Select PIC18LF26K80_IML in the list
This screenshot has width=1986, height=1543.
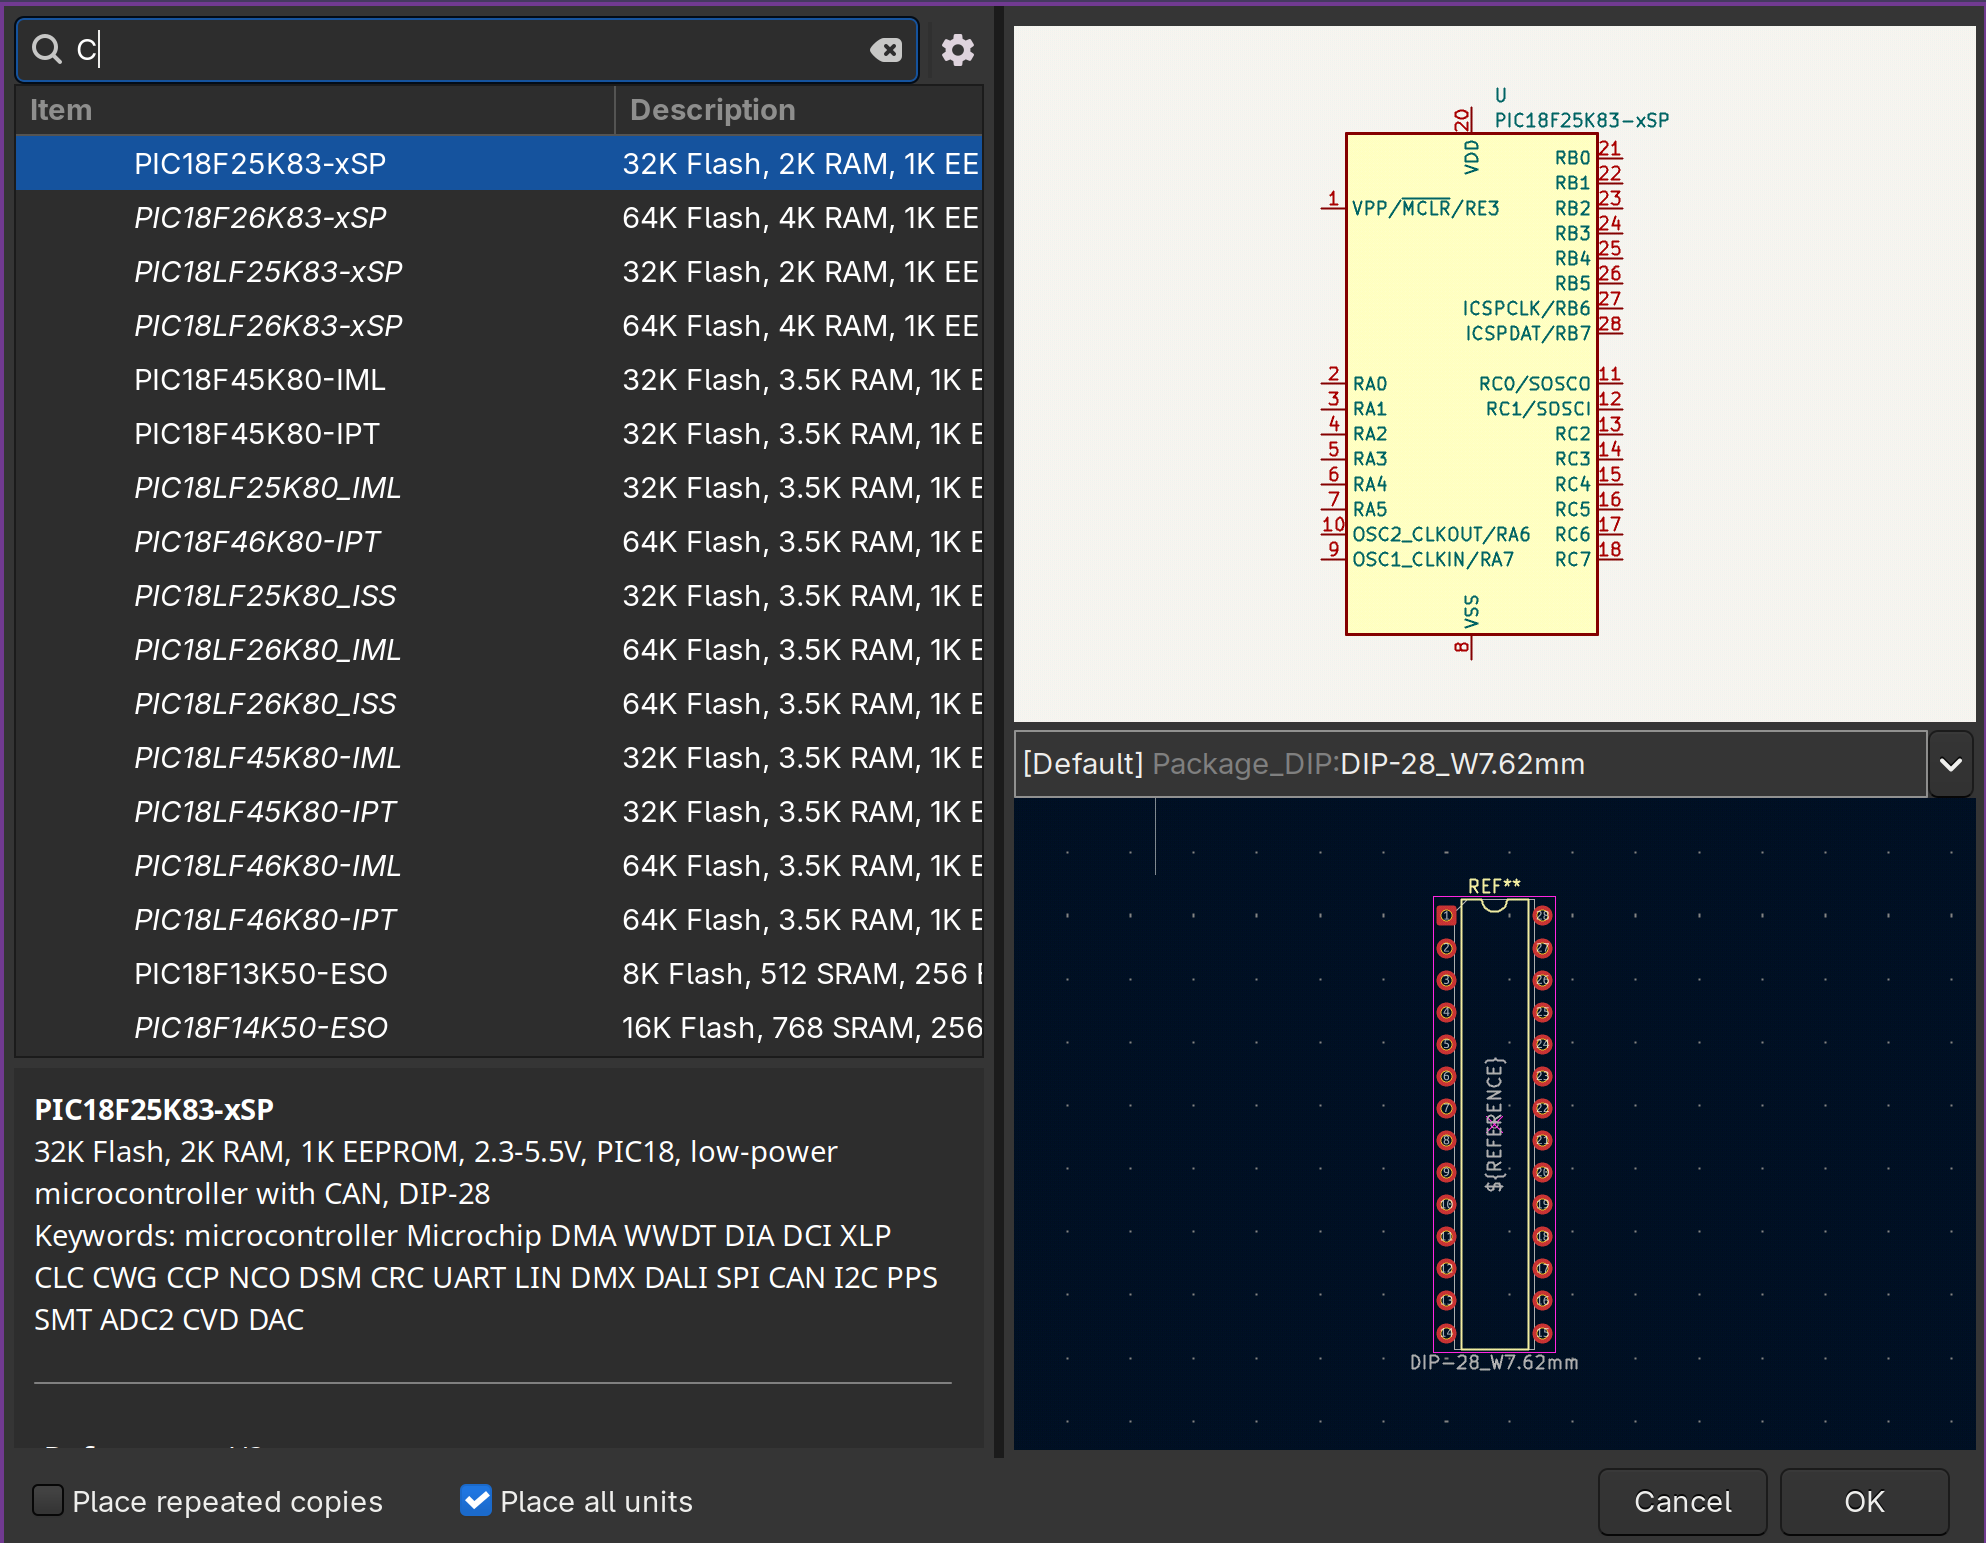pos(499,649)
